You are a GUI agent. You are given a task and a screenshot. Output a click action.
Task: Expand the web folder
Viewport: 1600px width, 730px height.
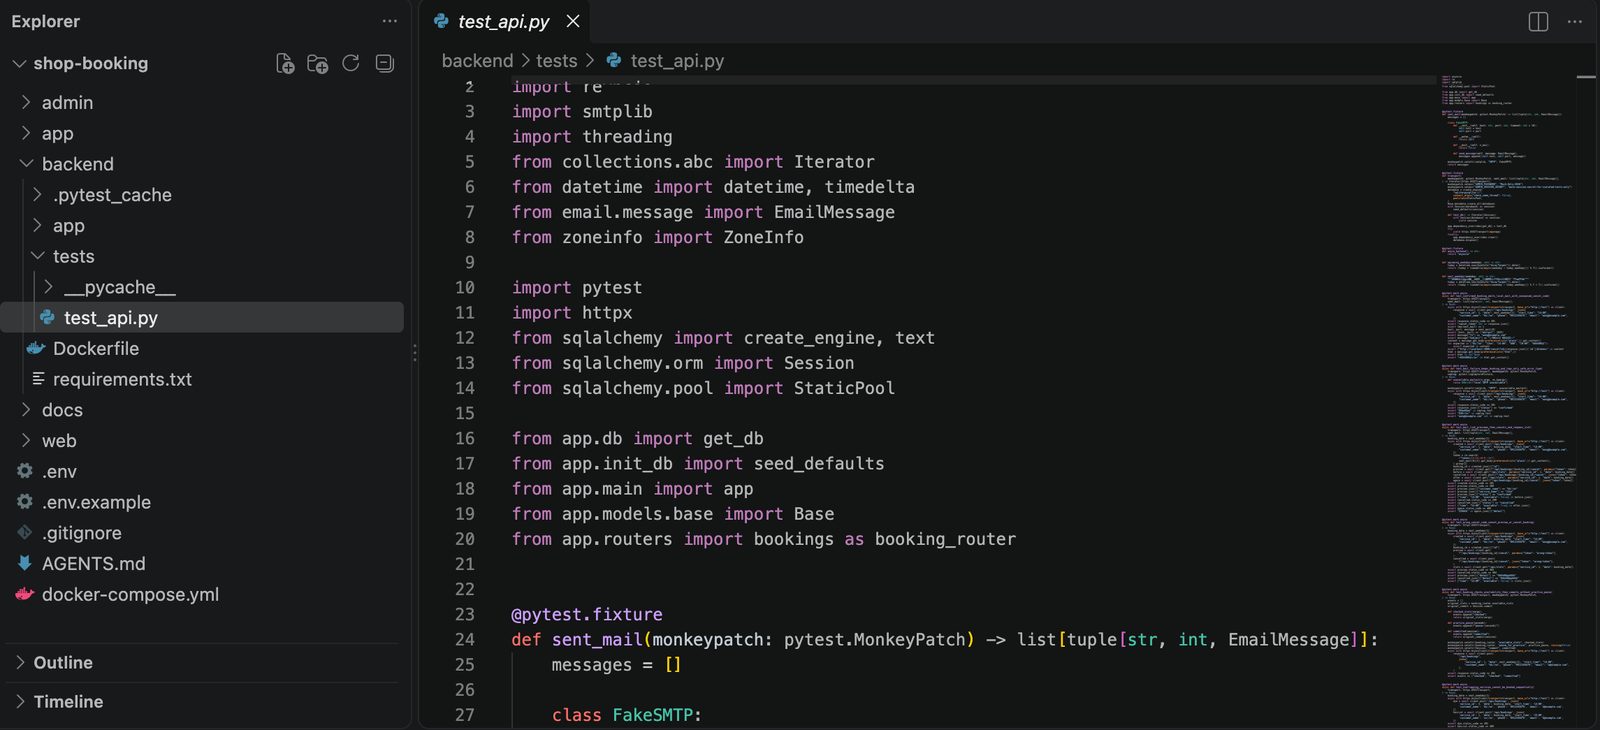point(26,440)
